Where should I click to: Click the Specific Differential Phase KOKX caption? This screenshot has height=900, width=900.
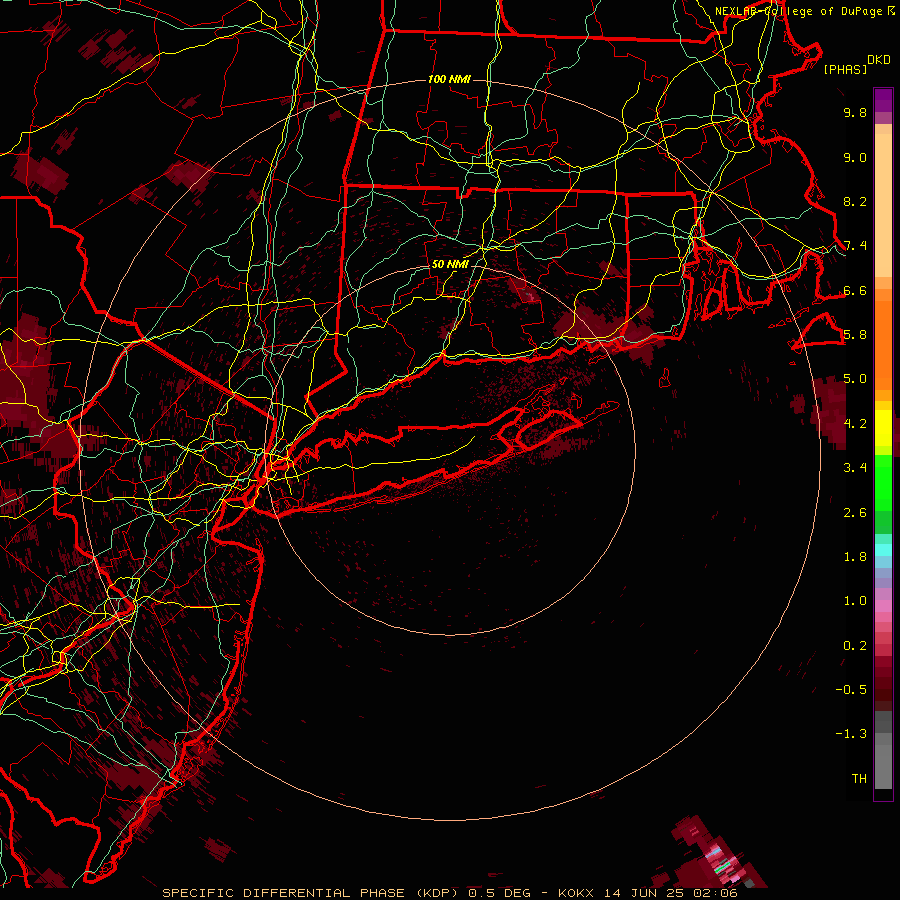pos(449,893)
